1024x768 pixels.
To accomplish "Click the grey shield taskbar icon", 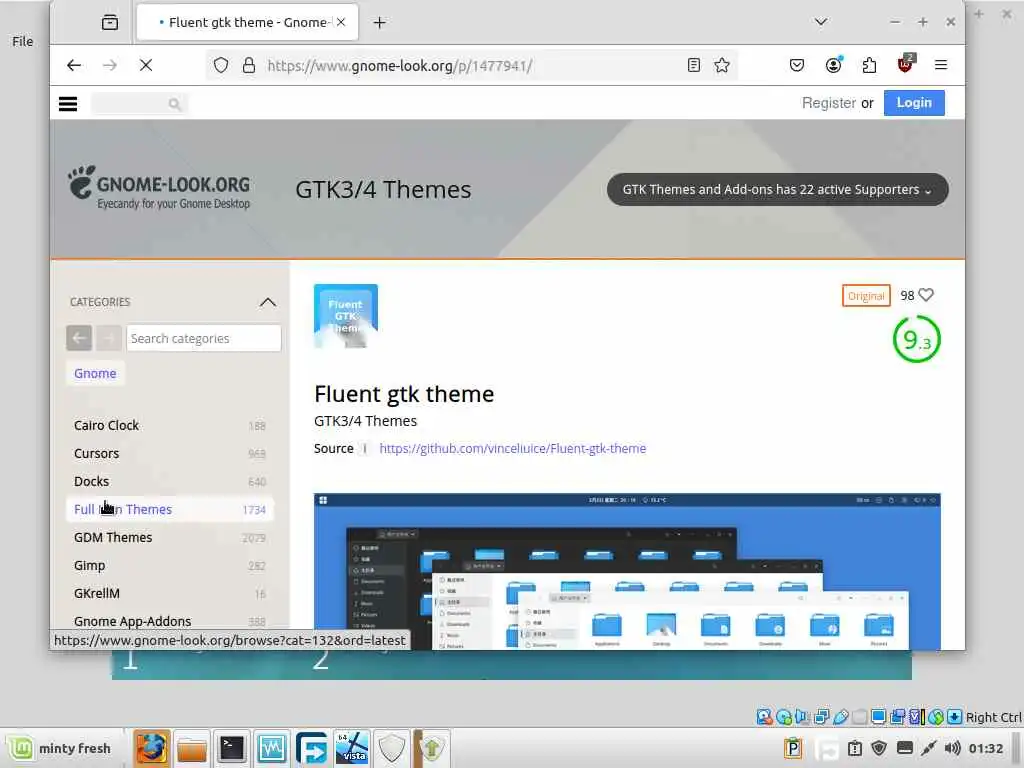I will [392, 748].
